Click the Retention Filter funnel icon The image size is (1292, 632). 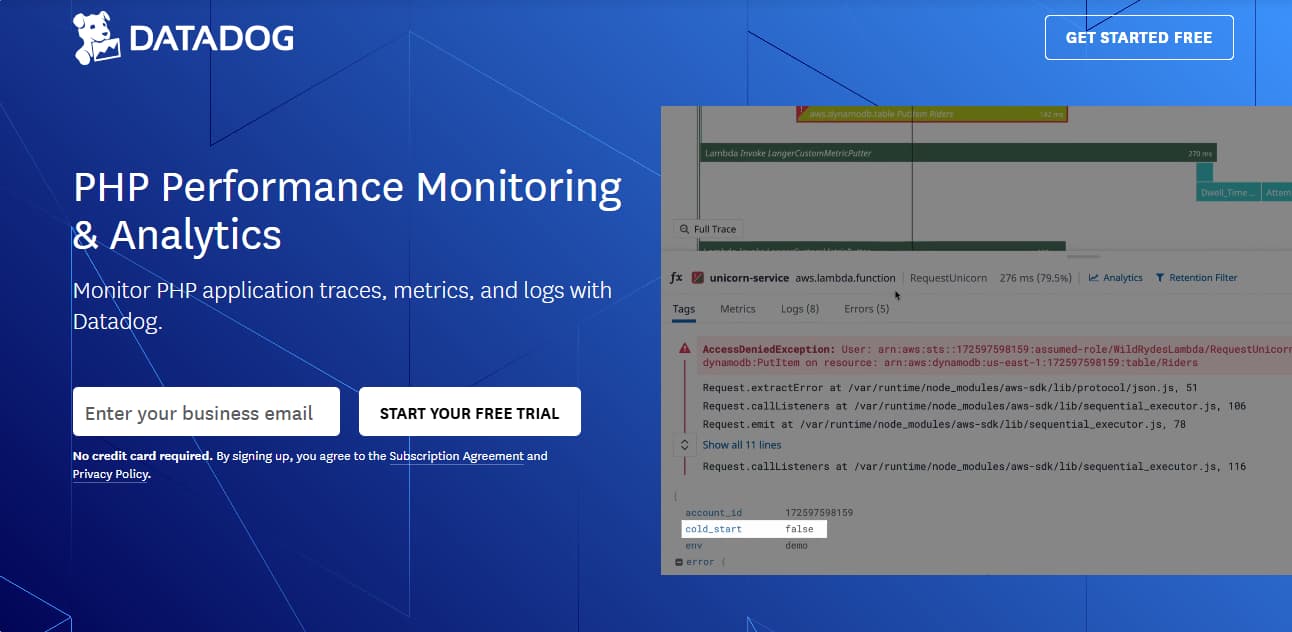[1160, 278]
